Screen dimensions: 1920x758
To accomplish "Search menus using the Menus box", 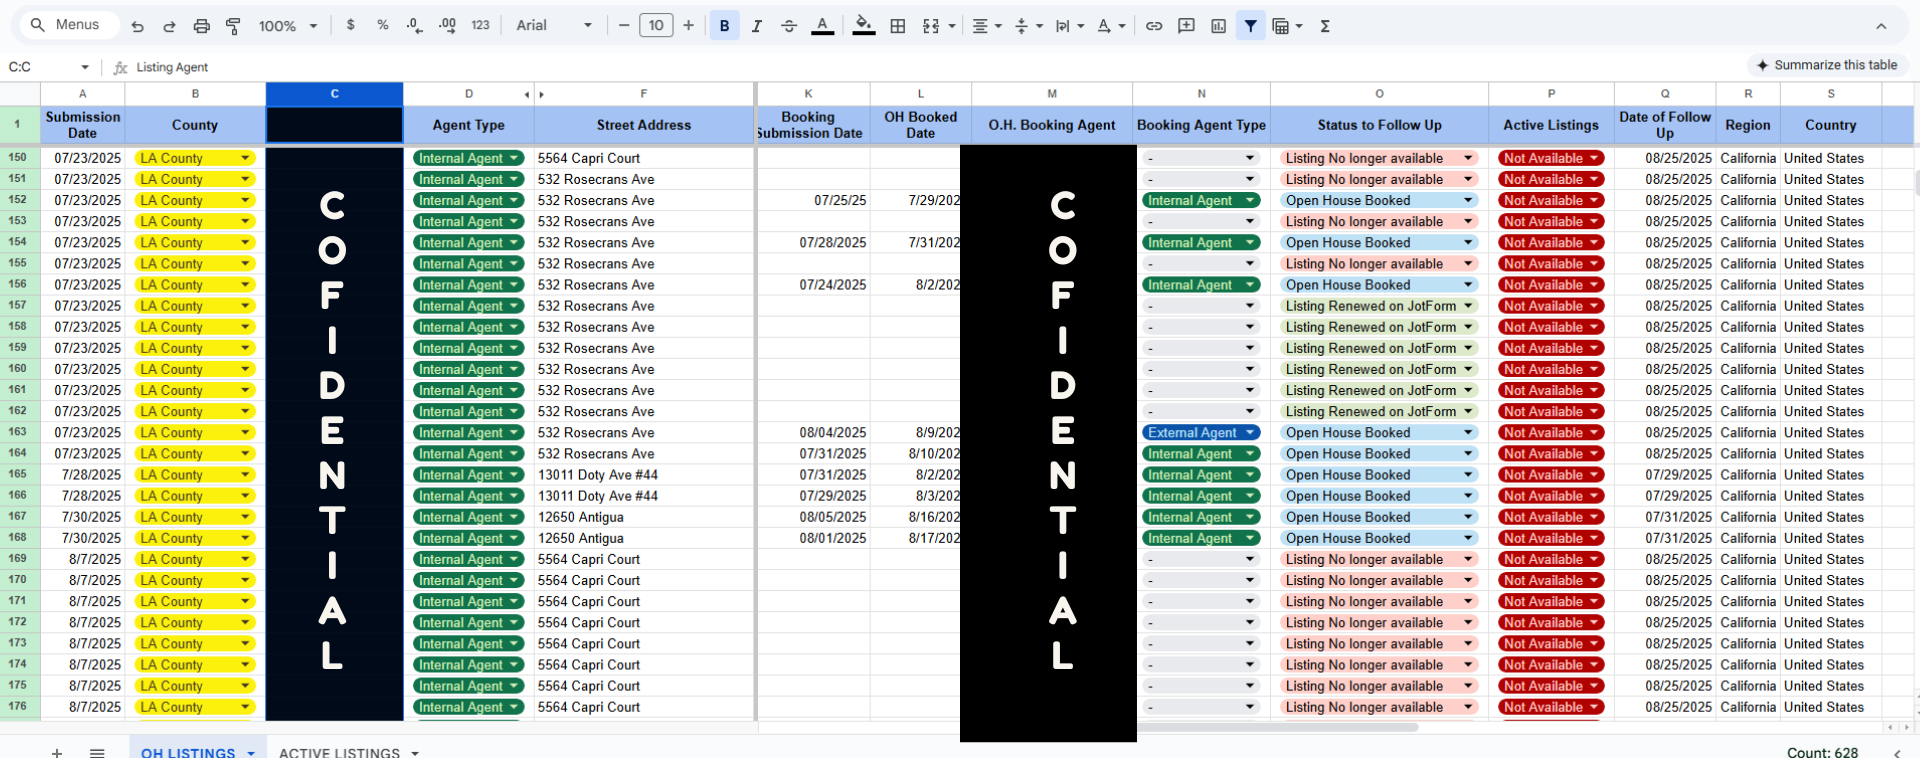I will (x=68, y=25).
